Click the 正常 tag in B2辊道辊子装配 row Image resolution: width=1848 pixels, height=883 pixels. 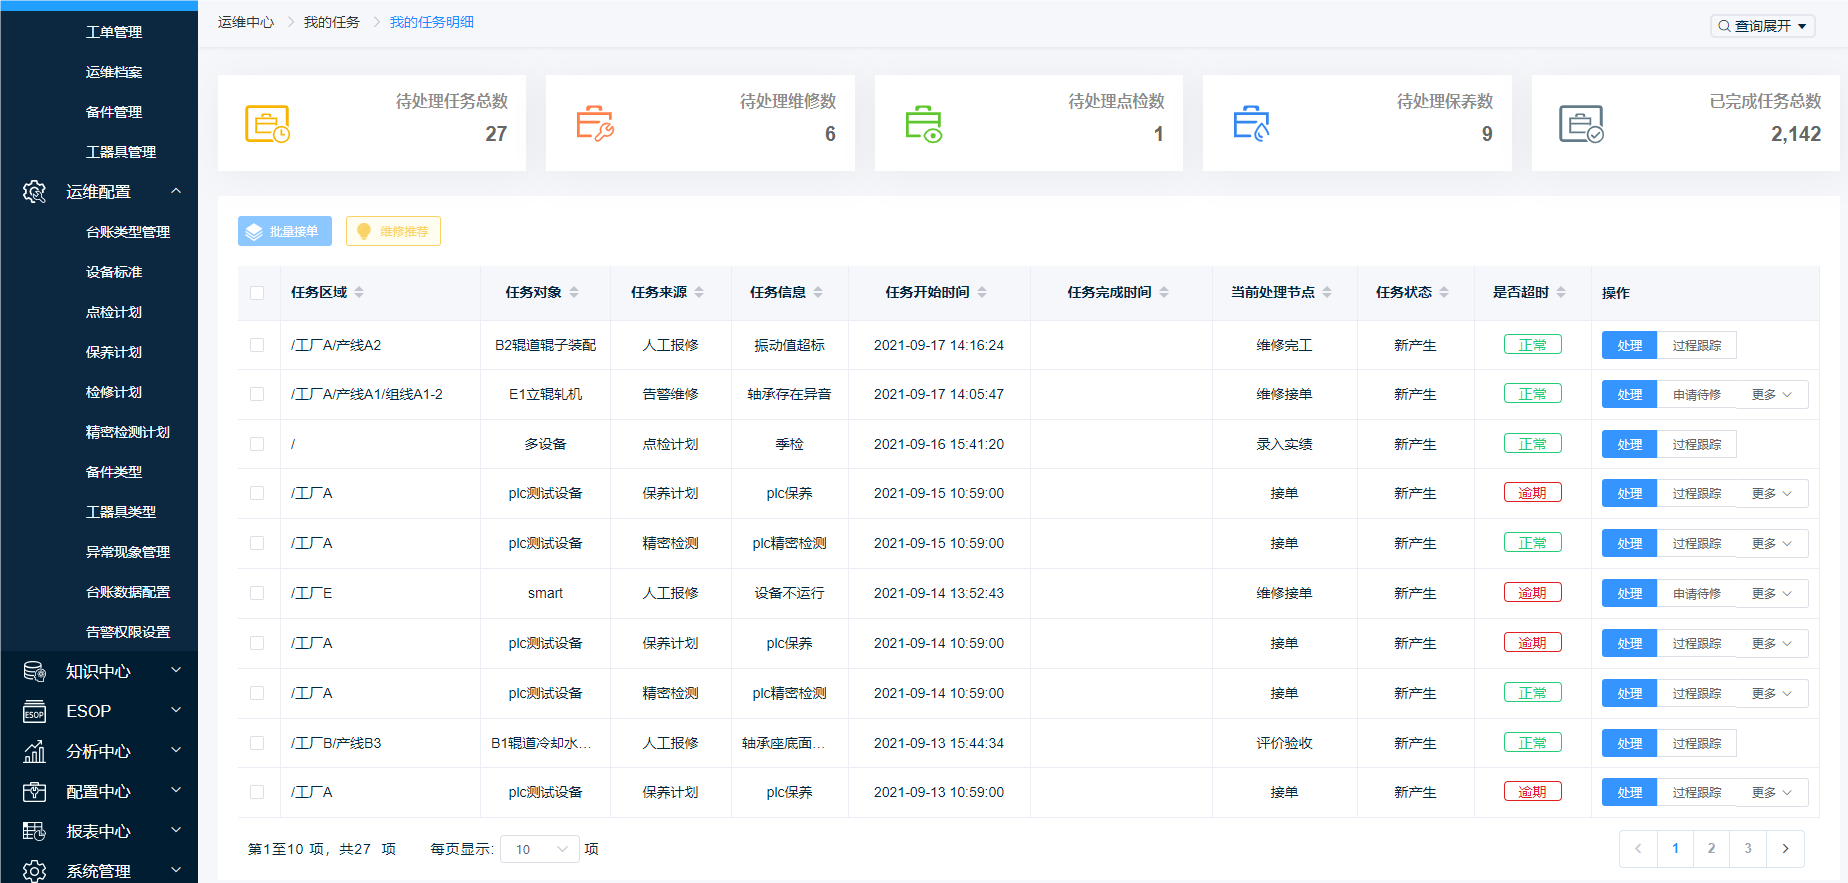[1533, 345]
